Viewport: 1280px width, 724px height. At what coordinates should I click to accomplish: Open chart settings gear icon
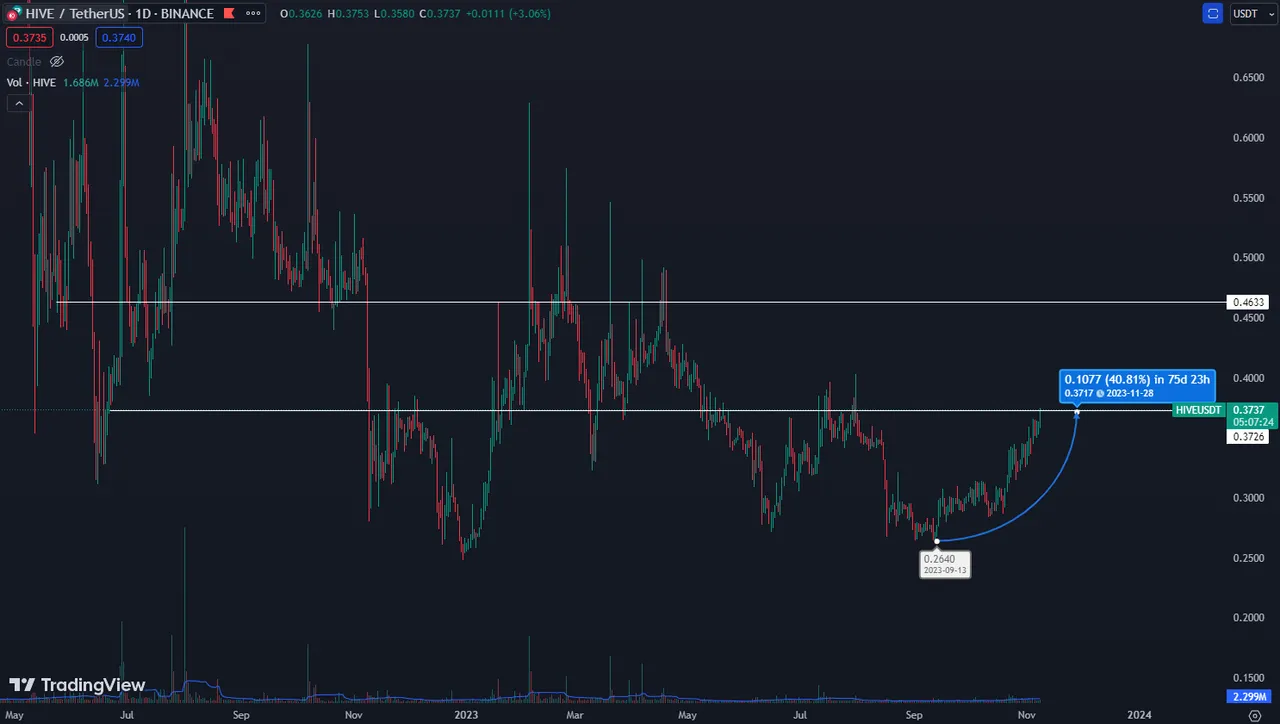[1254, 715]
